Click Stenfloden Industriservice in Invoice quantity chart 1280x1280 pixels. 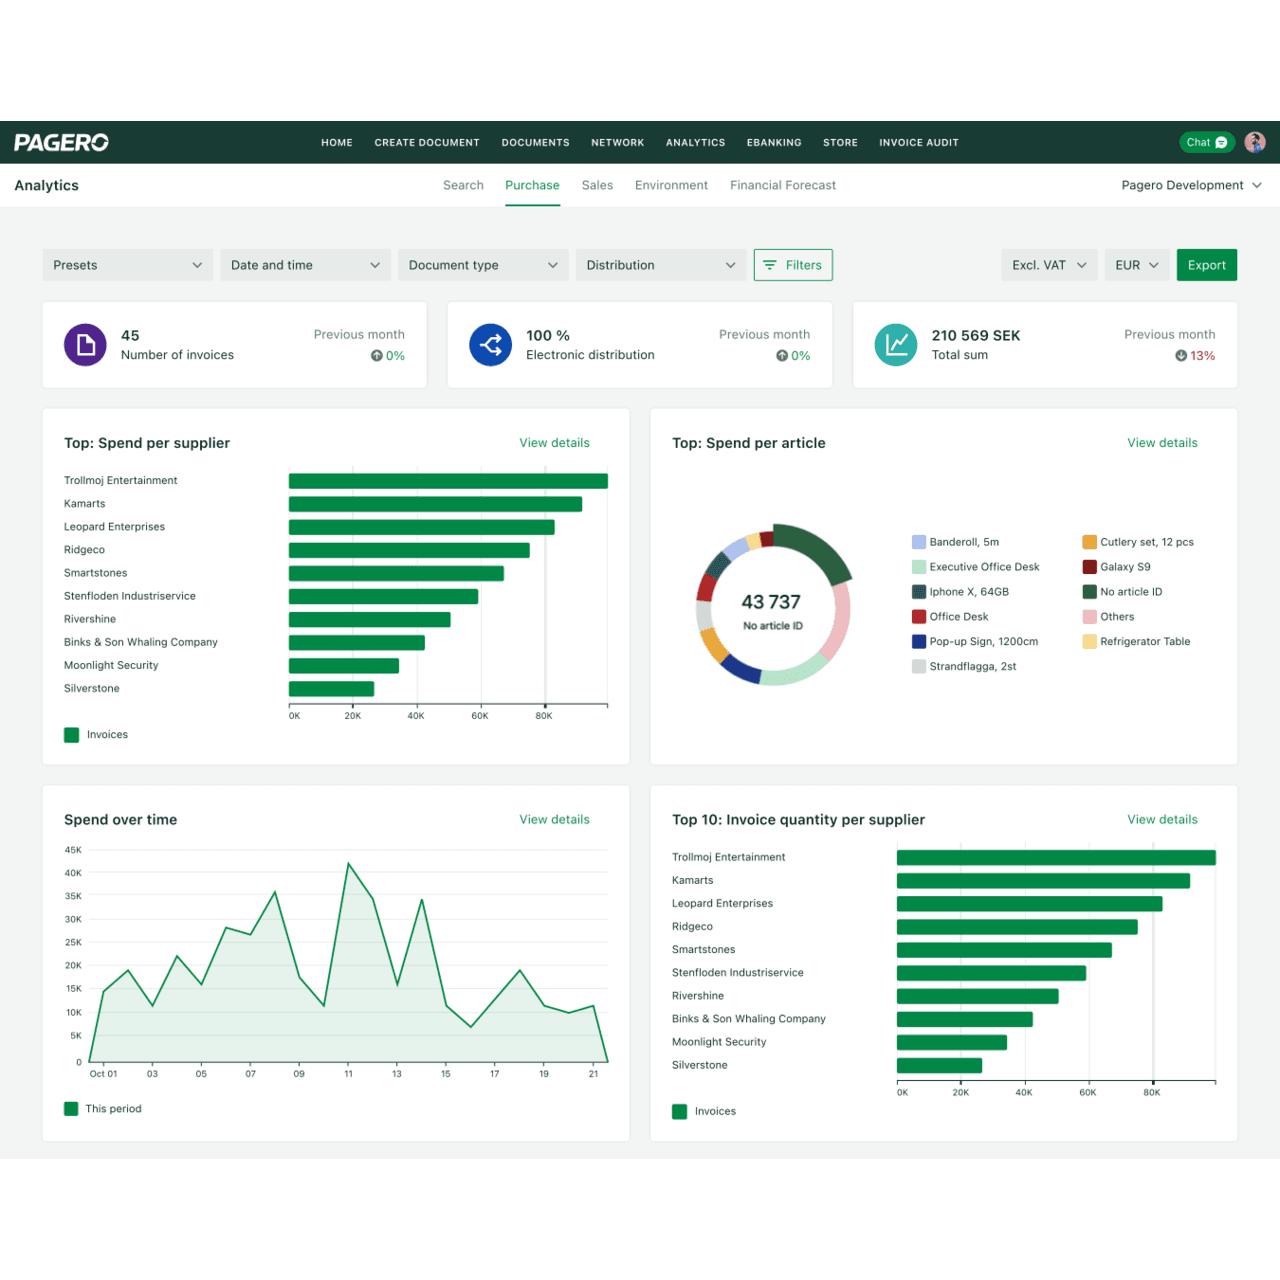click(x=738, y=973)
